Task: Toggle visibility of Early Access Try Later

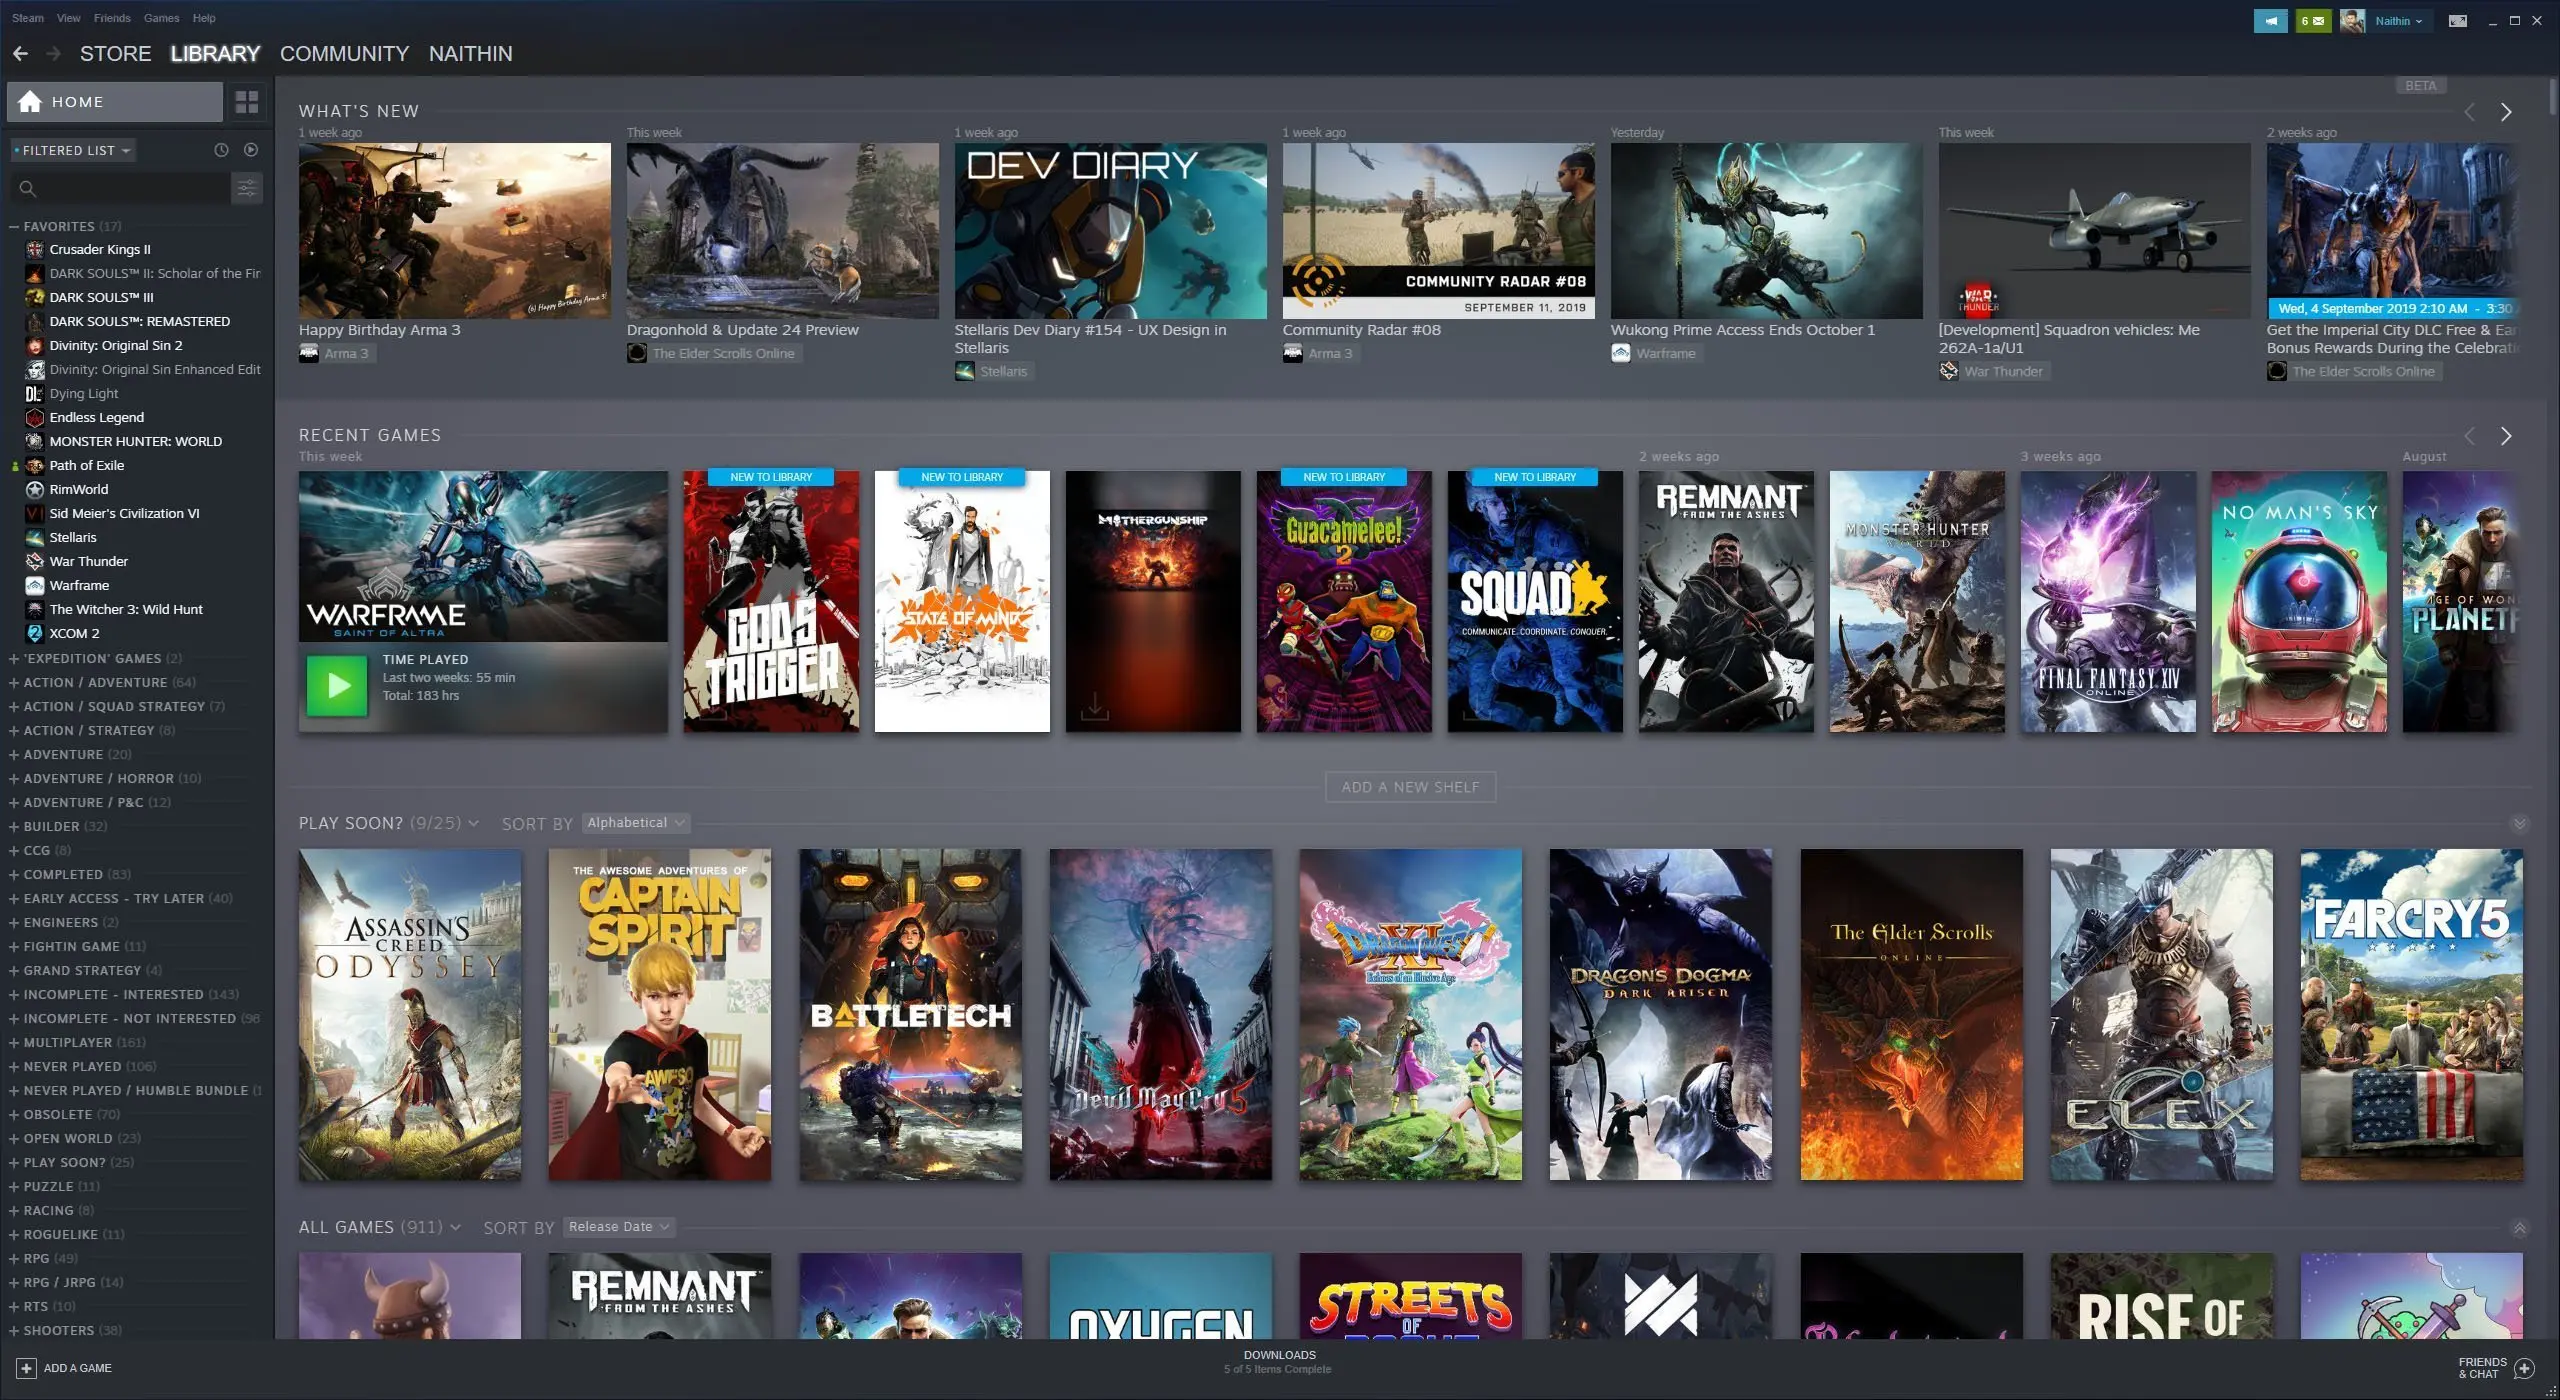Action: (12, 897)
